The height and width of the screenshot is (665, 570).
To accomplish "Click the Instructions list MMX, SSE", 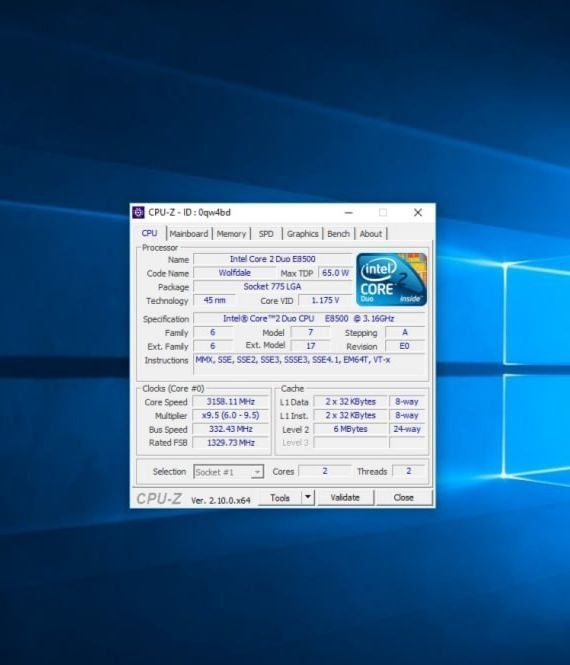I will [x=309, y=364].
